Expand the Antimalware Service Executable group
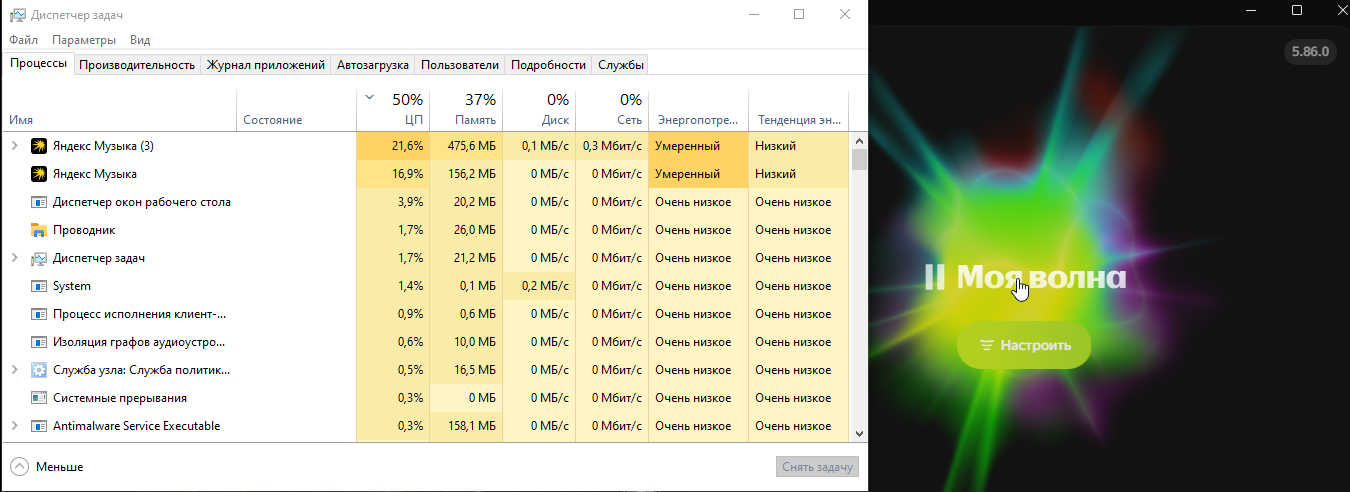The image size is (1350, 492). click(x=14, y=426)
